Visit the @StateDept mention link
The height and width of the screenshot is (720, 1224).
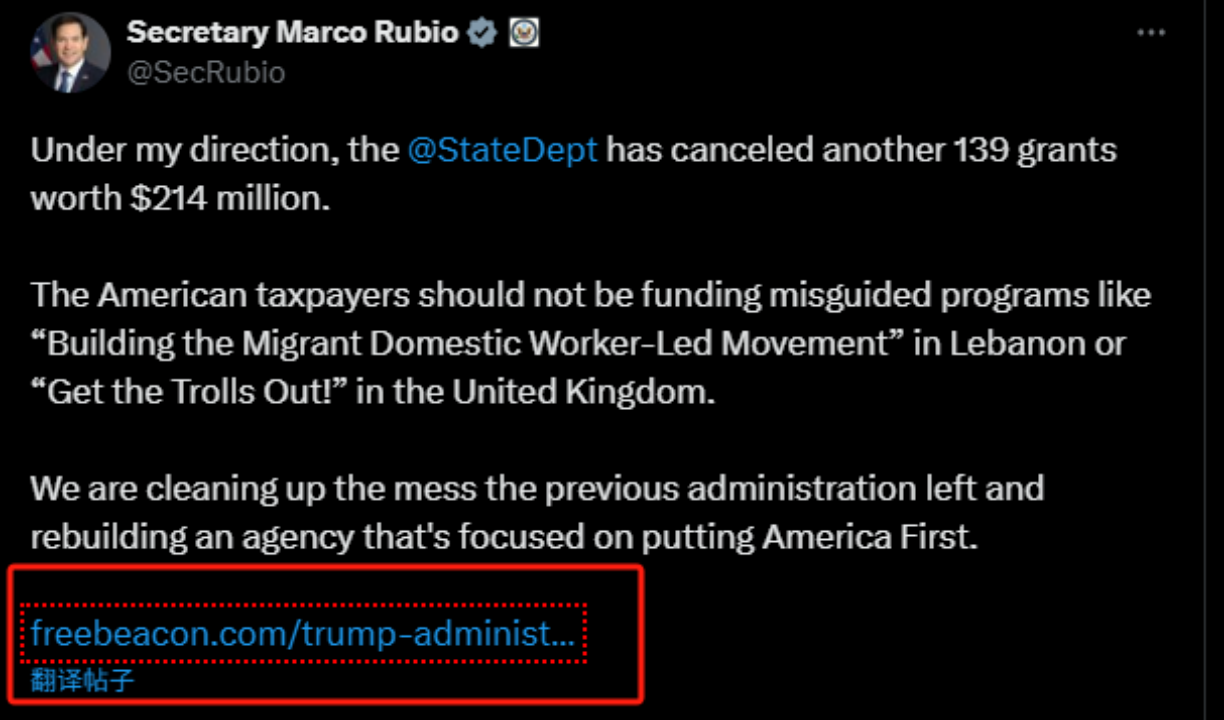click(502, 151)
